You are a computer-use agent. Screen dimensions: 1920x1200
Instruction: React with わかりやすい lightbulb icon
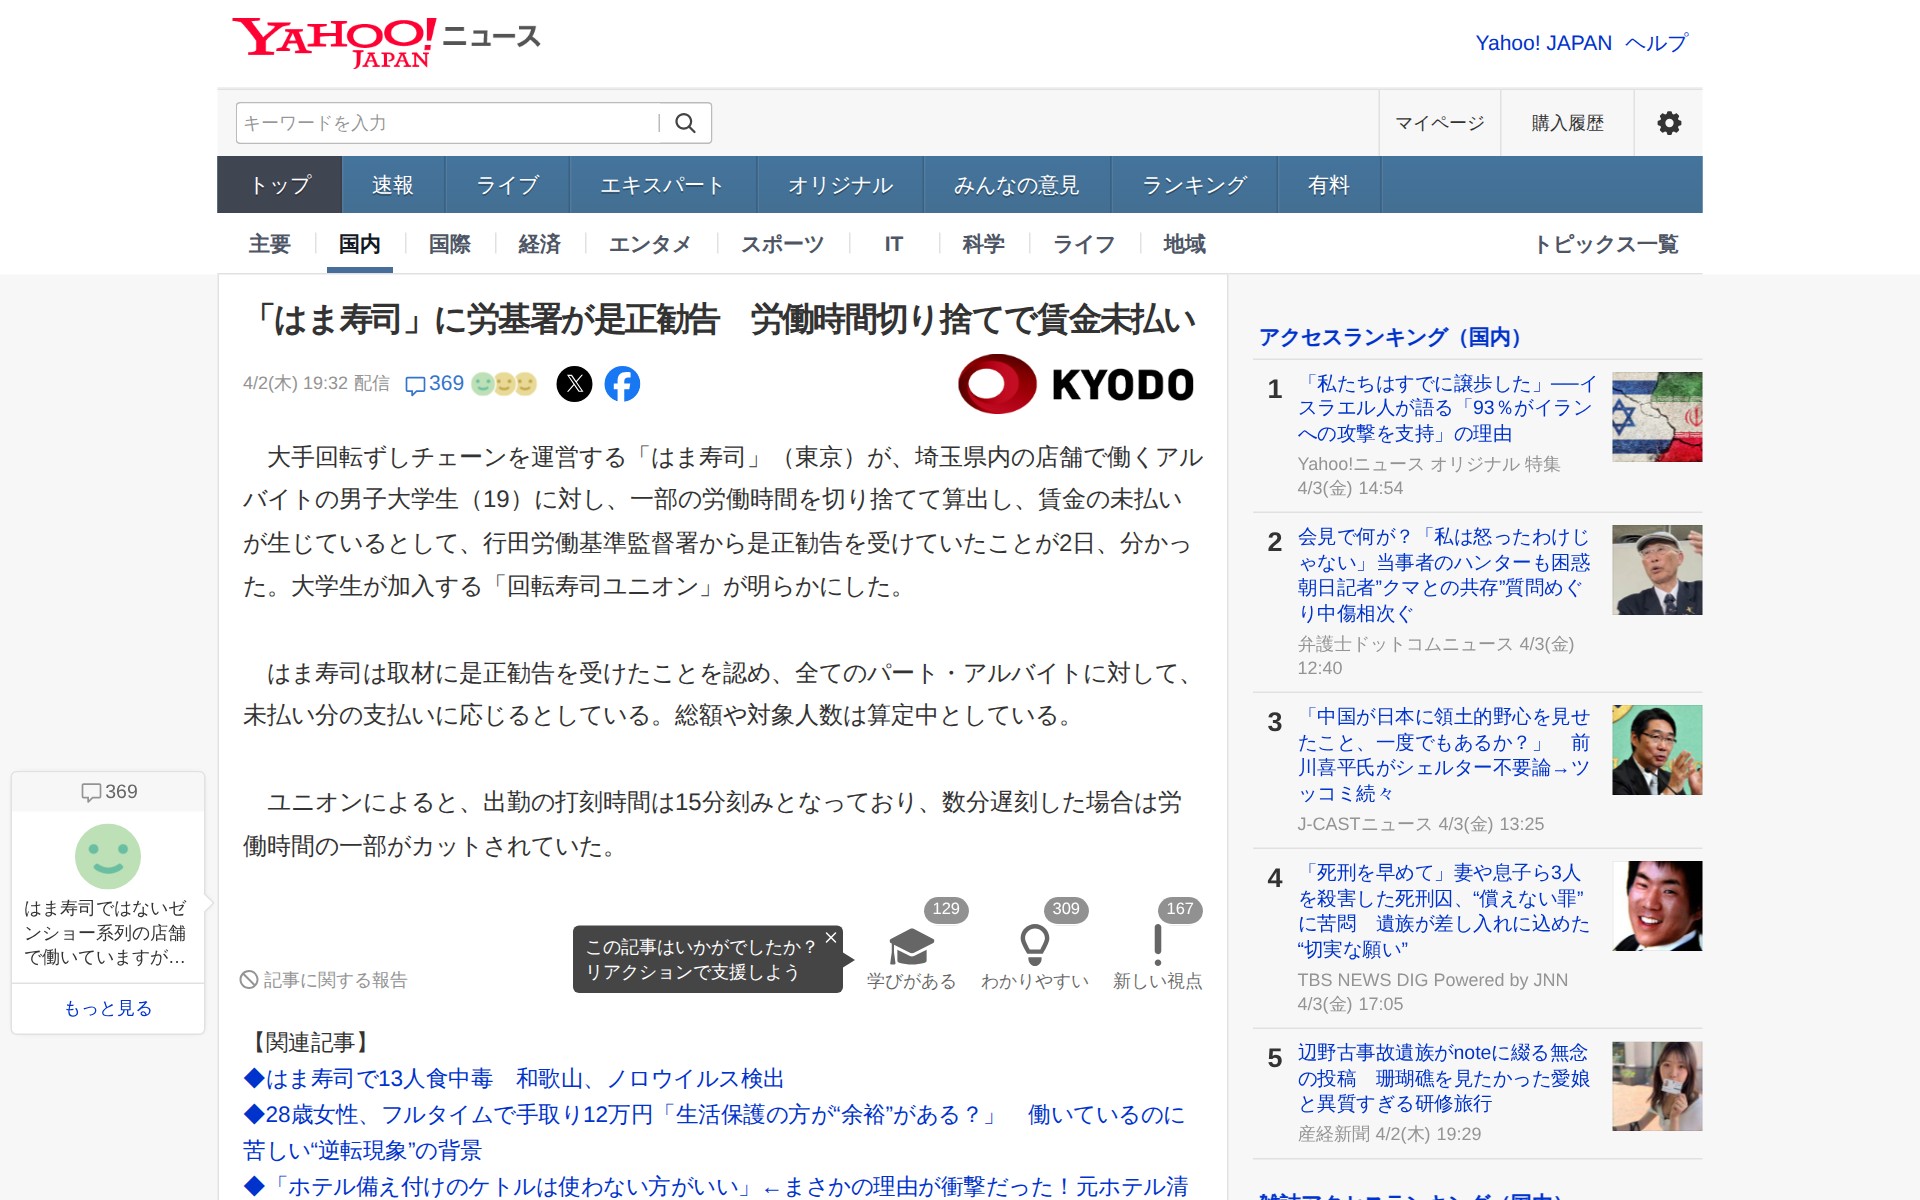(x=1034, y=945)
